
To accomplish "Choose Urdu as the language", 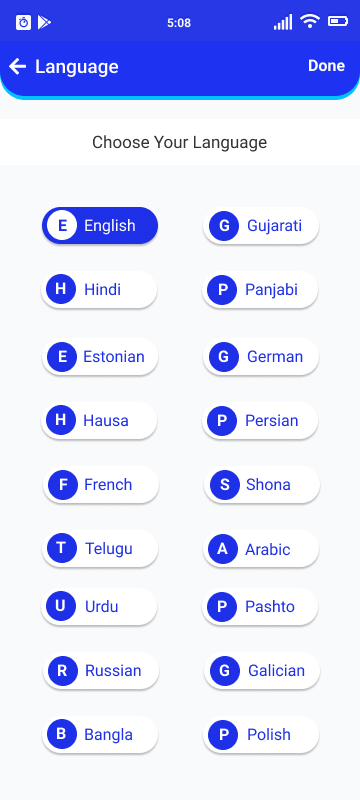I will pyautogui.click(x=99, y=606).
